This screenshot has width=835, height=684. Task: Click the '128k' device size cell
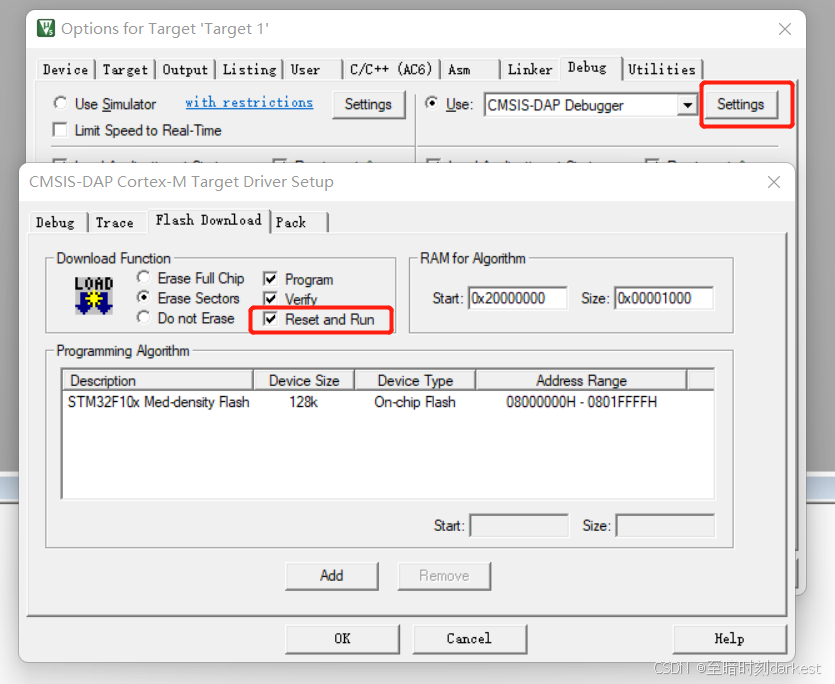coord(304,402)
